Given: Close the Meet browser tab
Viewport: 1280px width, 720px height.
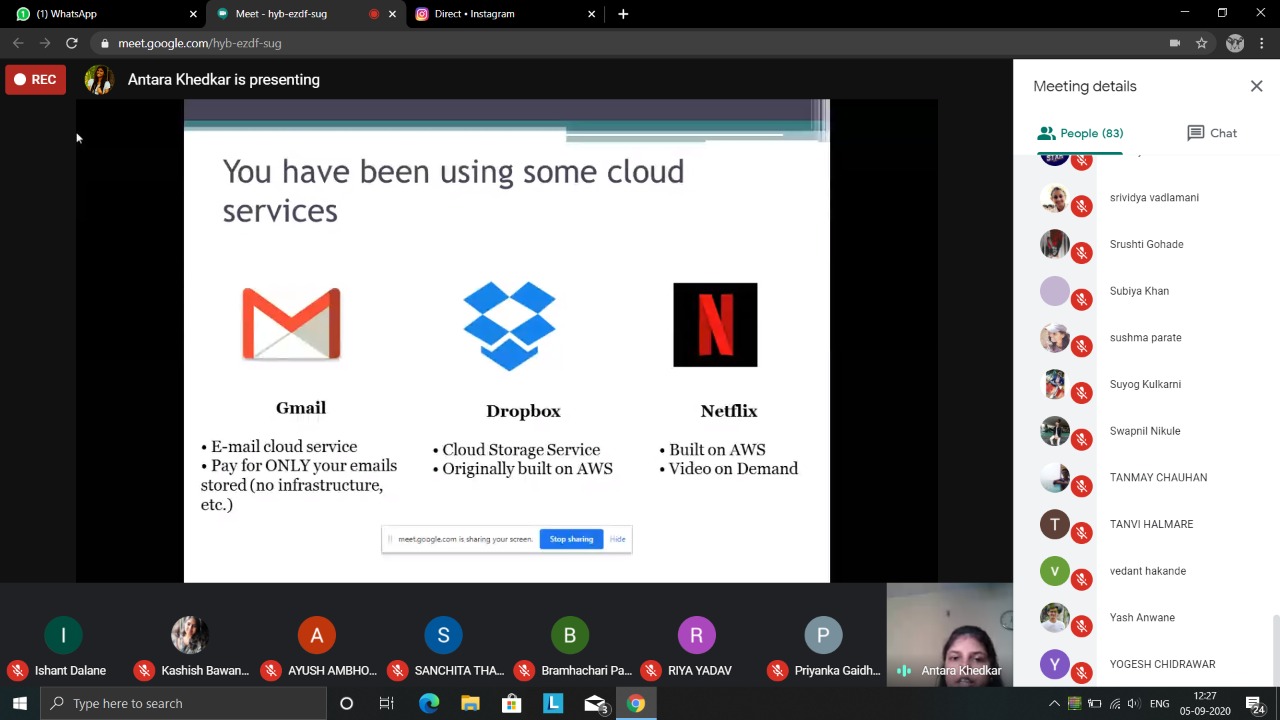Looking at the screenshot, I should [392, 14].
